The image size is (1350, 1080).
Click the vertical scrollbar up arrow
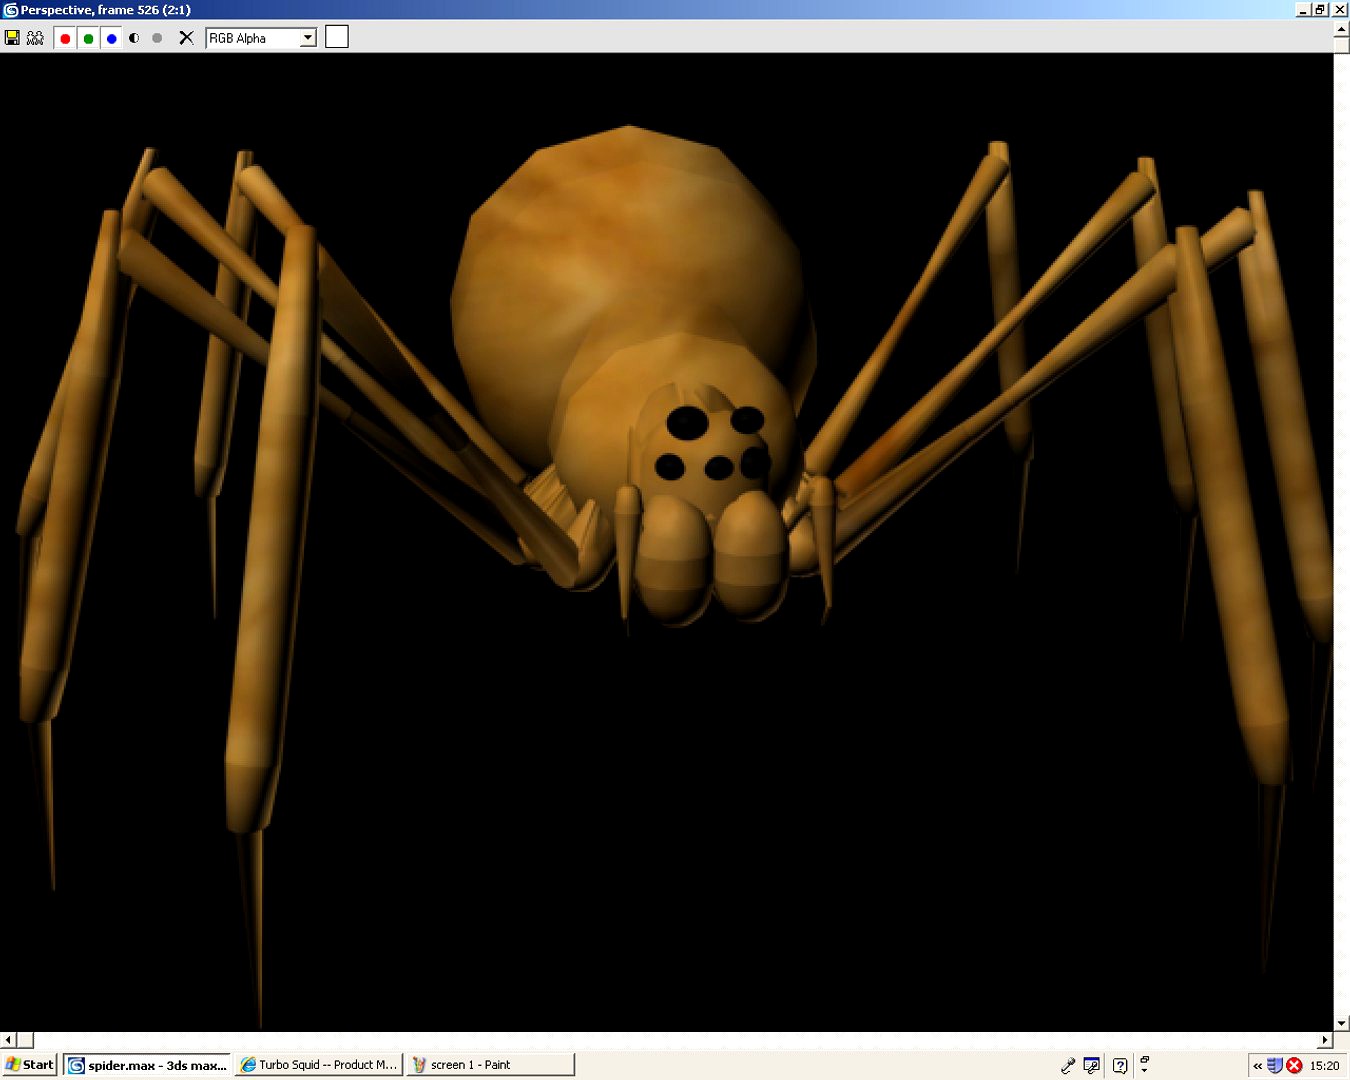[x=1342, y=29]
